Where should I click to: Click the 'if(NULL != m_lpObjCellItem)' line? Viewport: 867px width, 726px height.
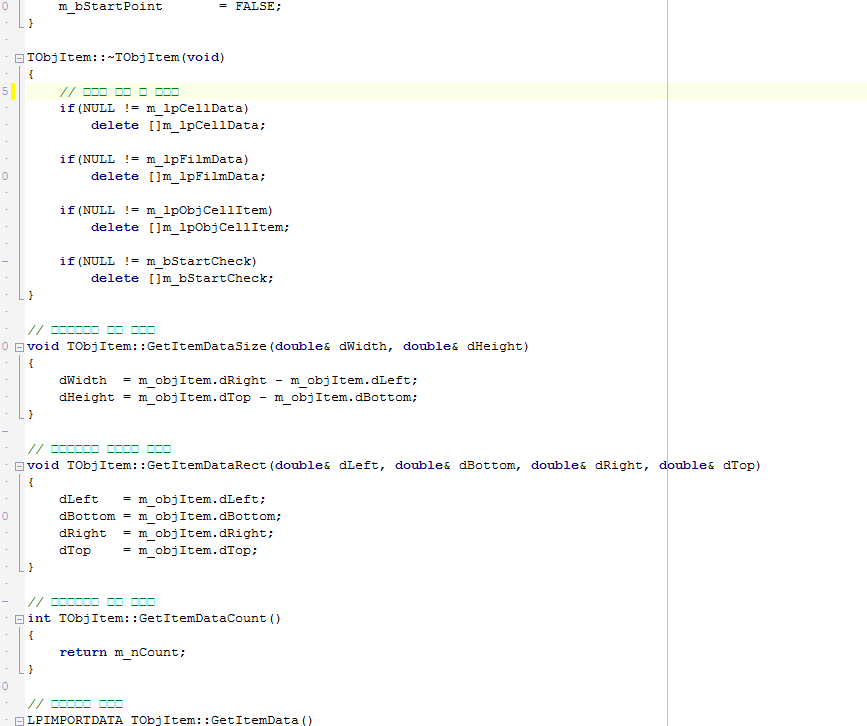coord(165,210)
